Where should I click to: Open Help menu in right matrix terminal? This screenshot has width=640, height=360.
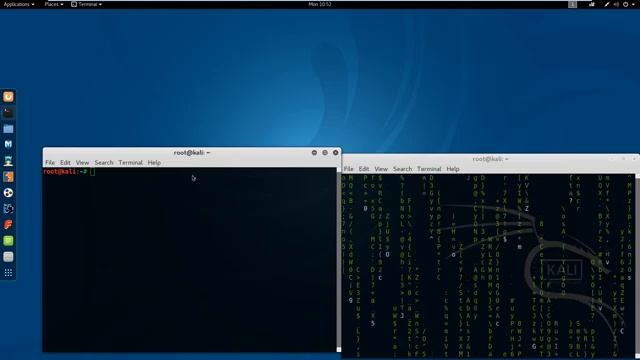[453, 169]
